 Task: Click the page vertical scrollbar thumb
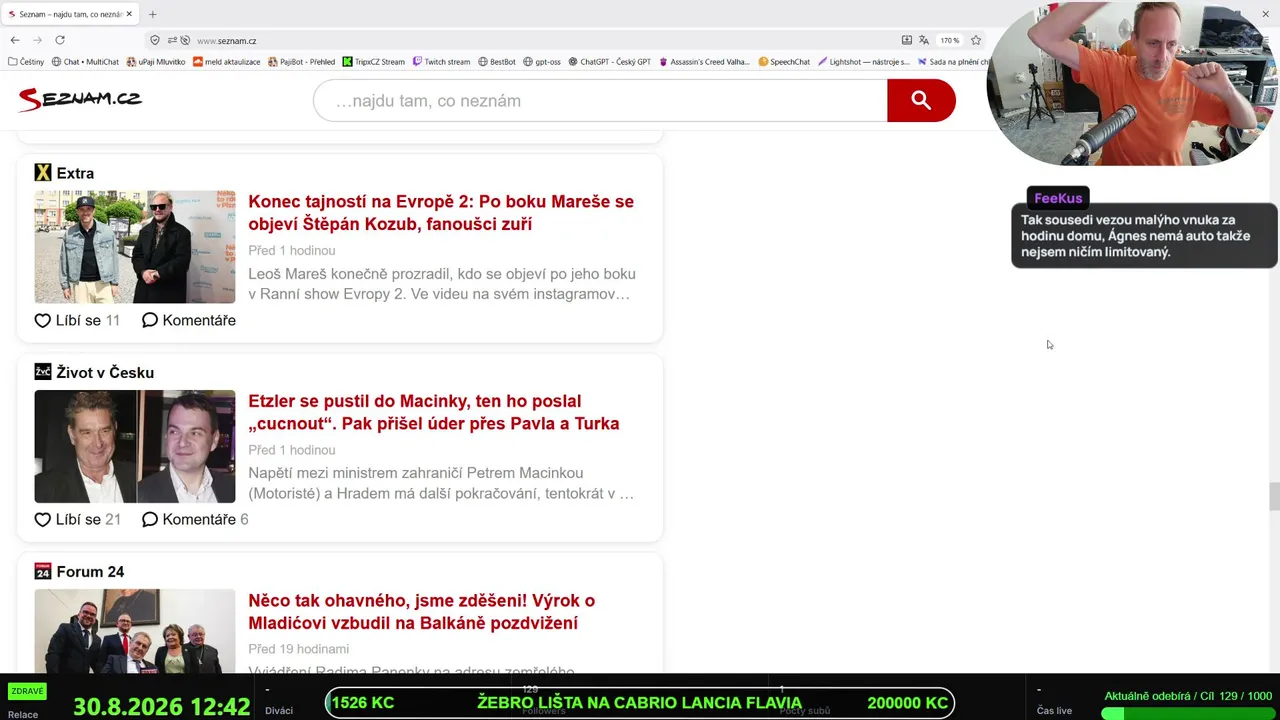pyautogui.click(x=1274, y=496)
